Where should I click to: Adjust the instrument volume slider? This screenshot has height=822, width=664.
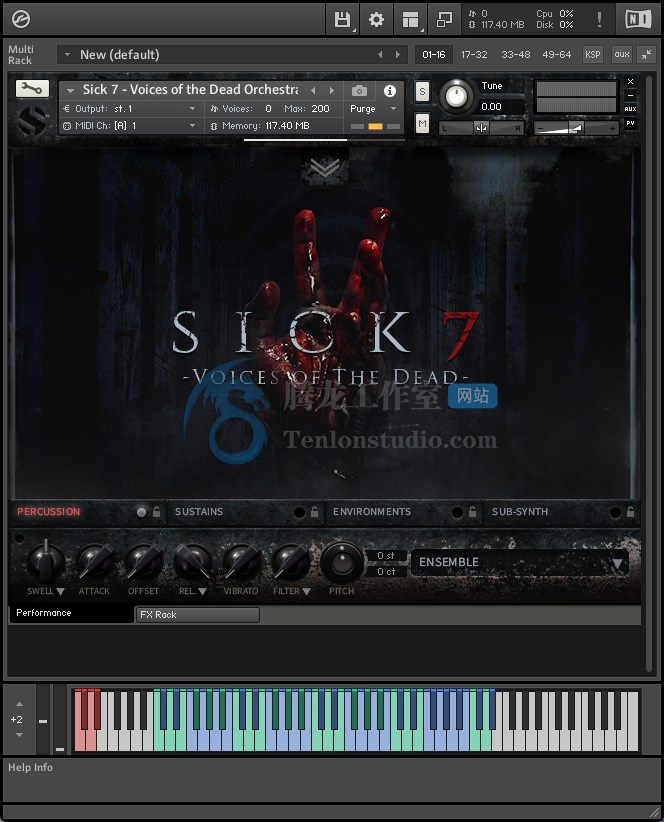(x=576, y=128)
